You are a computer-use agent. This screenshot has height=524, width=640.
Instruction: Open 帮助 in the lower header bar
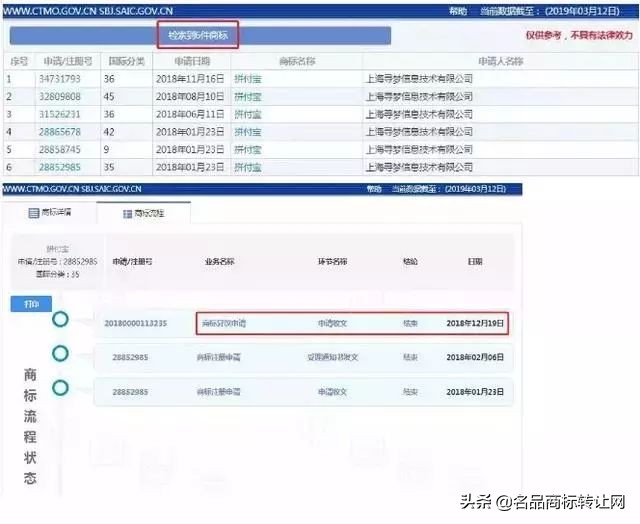point(374,189)
